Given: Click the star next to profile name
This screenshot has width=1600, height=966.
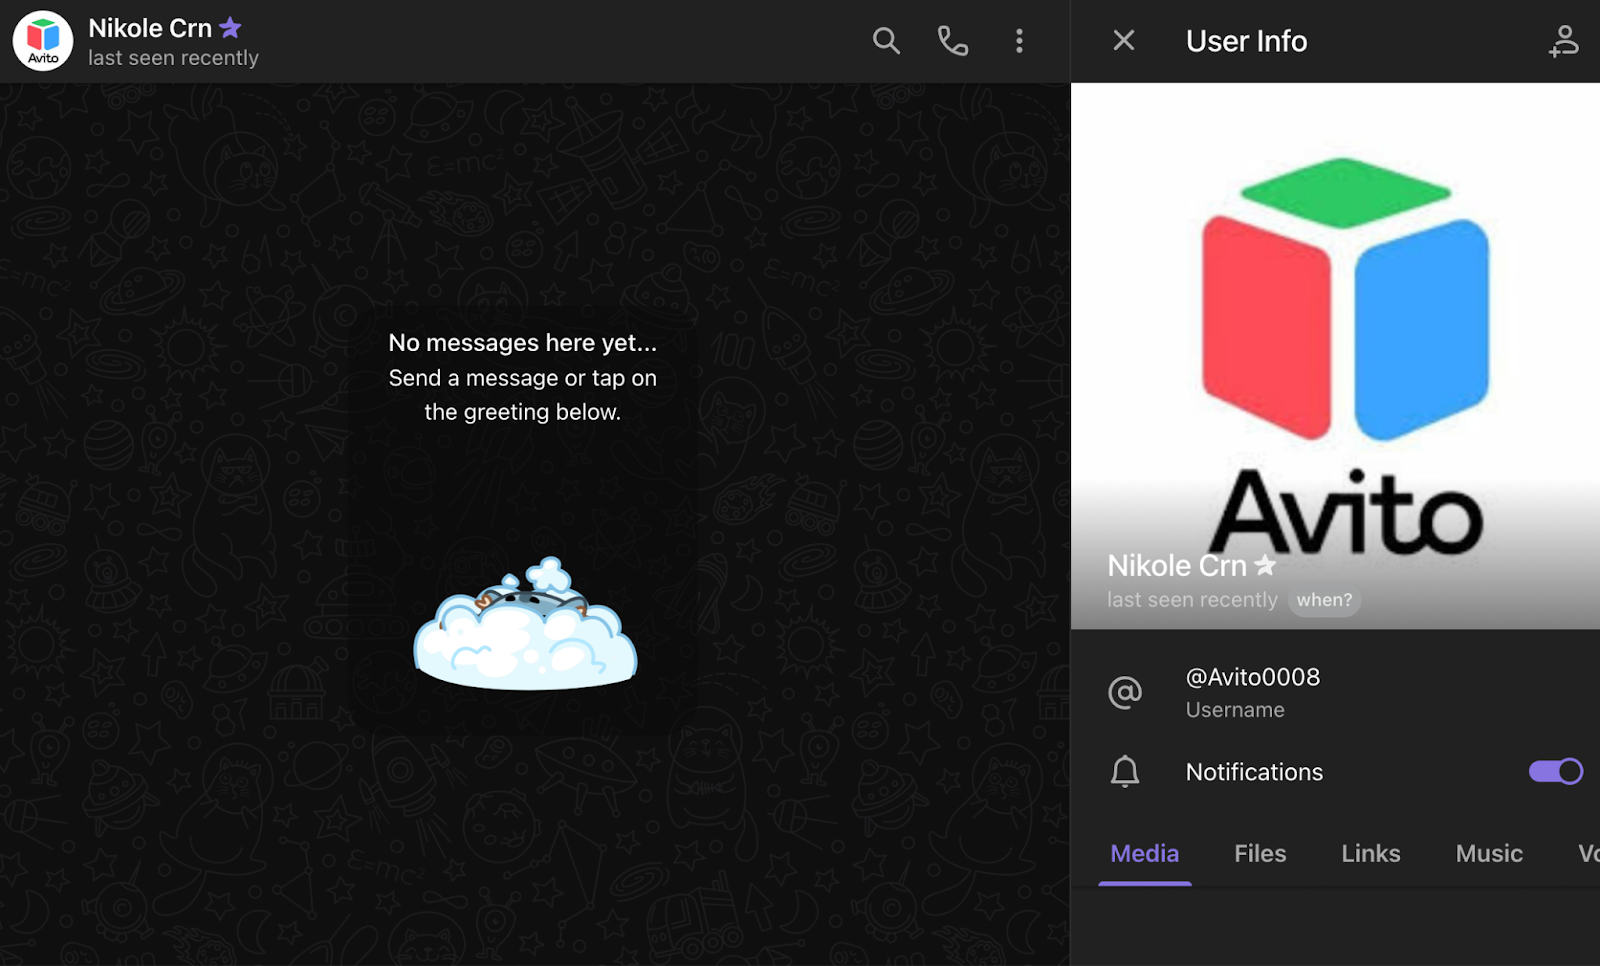Looking at the screenshot, I should (1265, 565).
